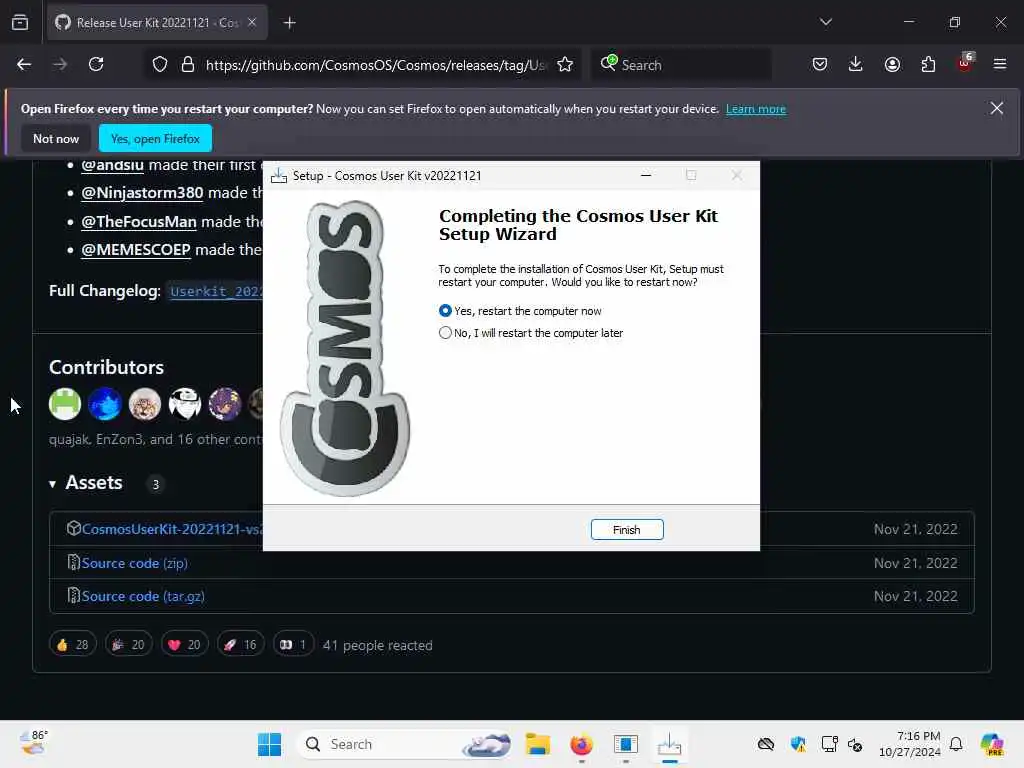Switch to the setup installer taskbar icon
Viewport: 1024px width, 768px height.
[x=669, y=744]
